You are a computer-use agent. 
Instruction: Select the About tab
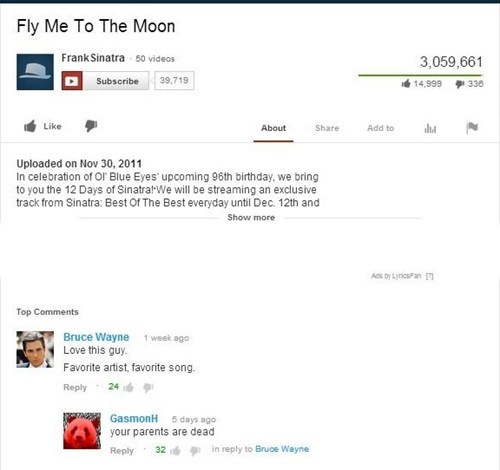point(273,128)
